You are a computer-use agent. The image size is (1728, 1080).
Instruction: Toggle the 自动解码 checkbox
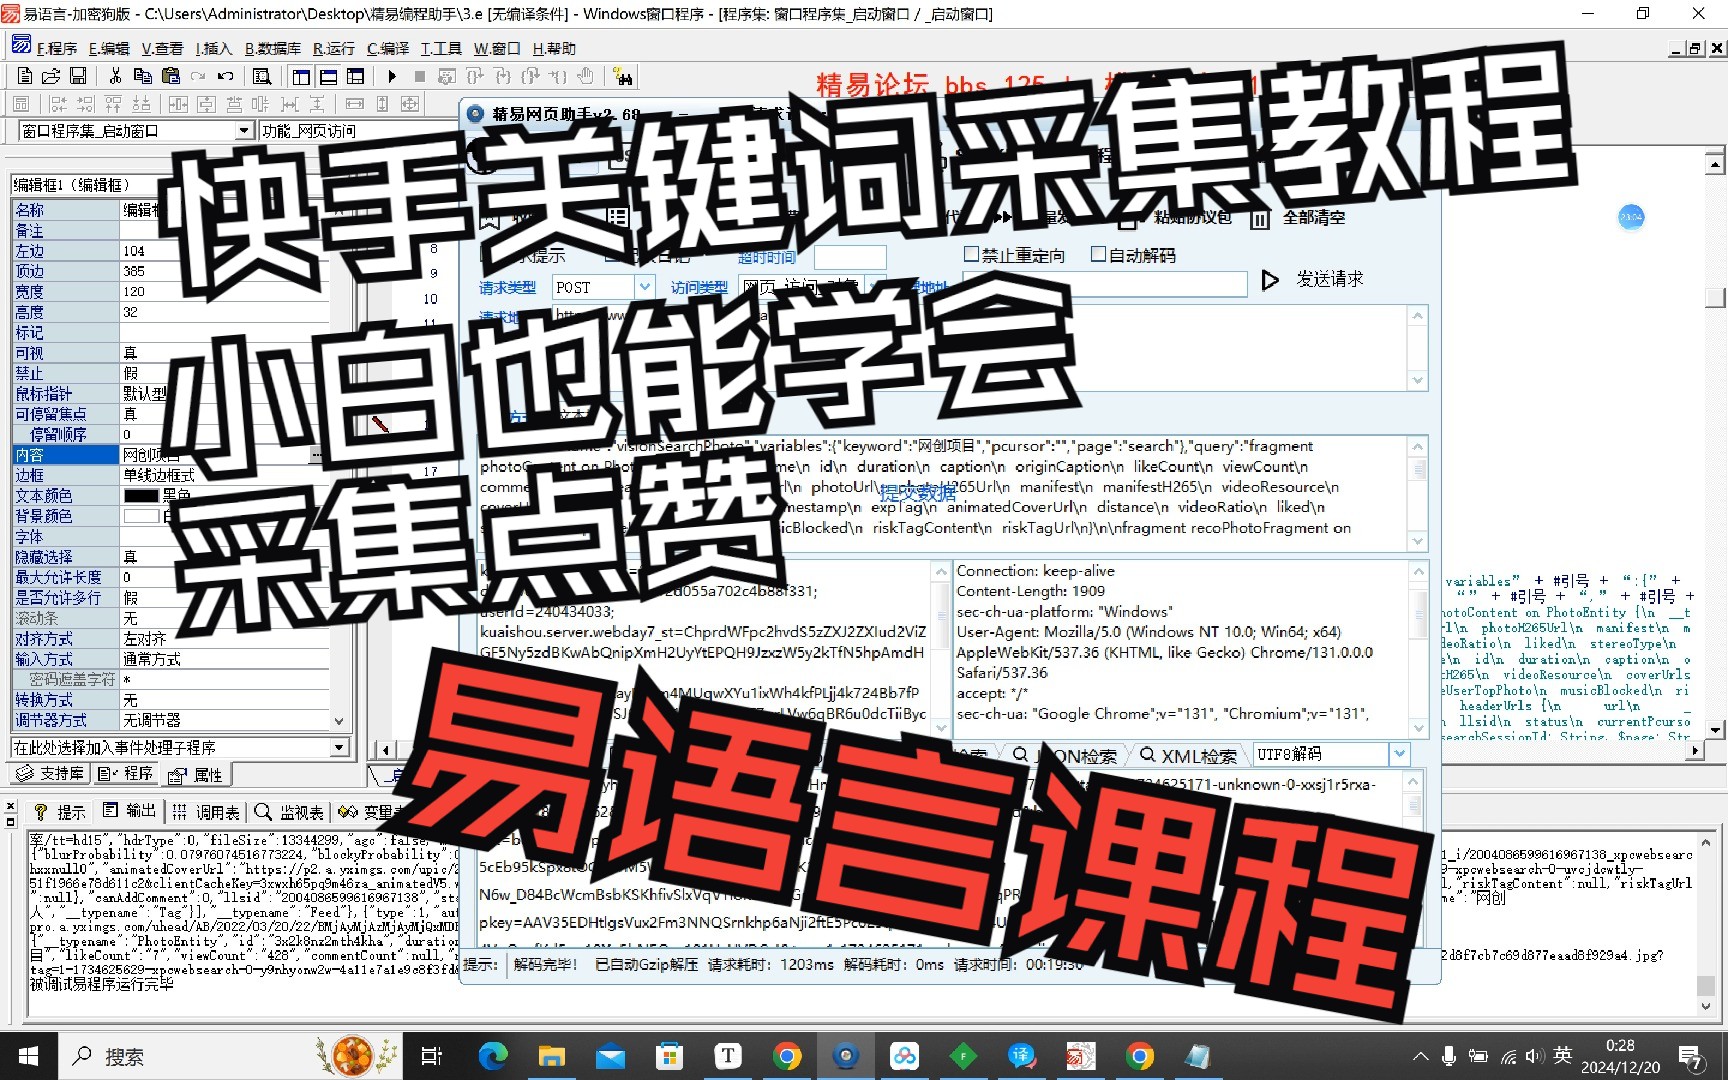[x=1098, y=255]
